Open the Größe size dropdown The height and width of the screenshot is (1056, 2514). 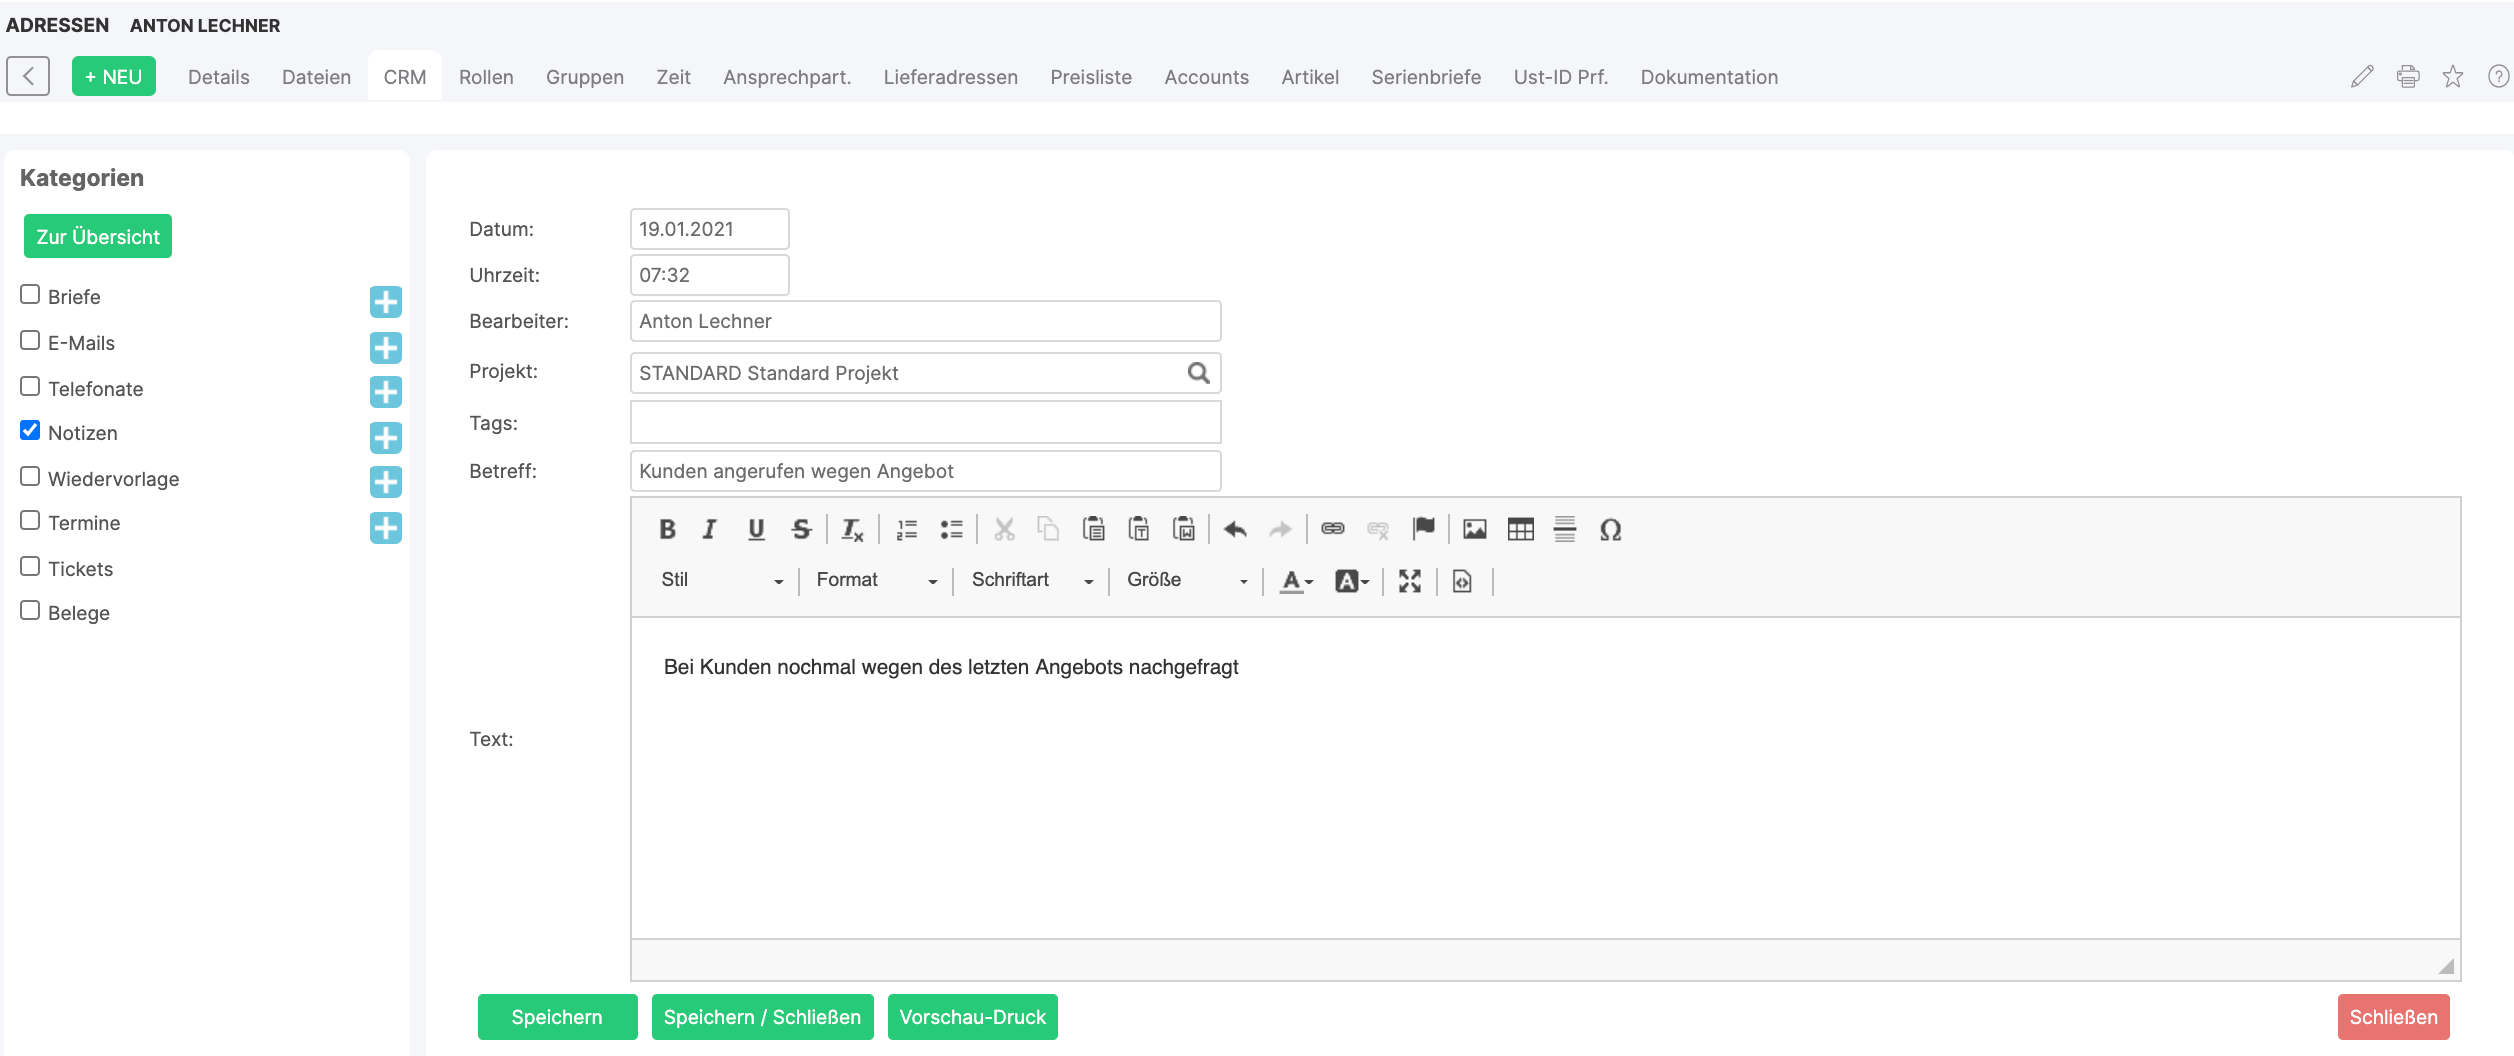click(1187, 581)
